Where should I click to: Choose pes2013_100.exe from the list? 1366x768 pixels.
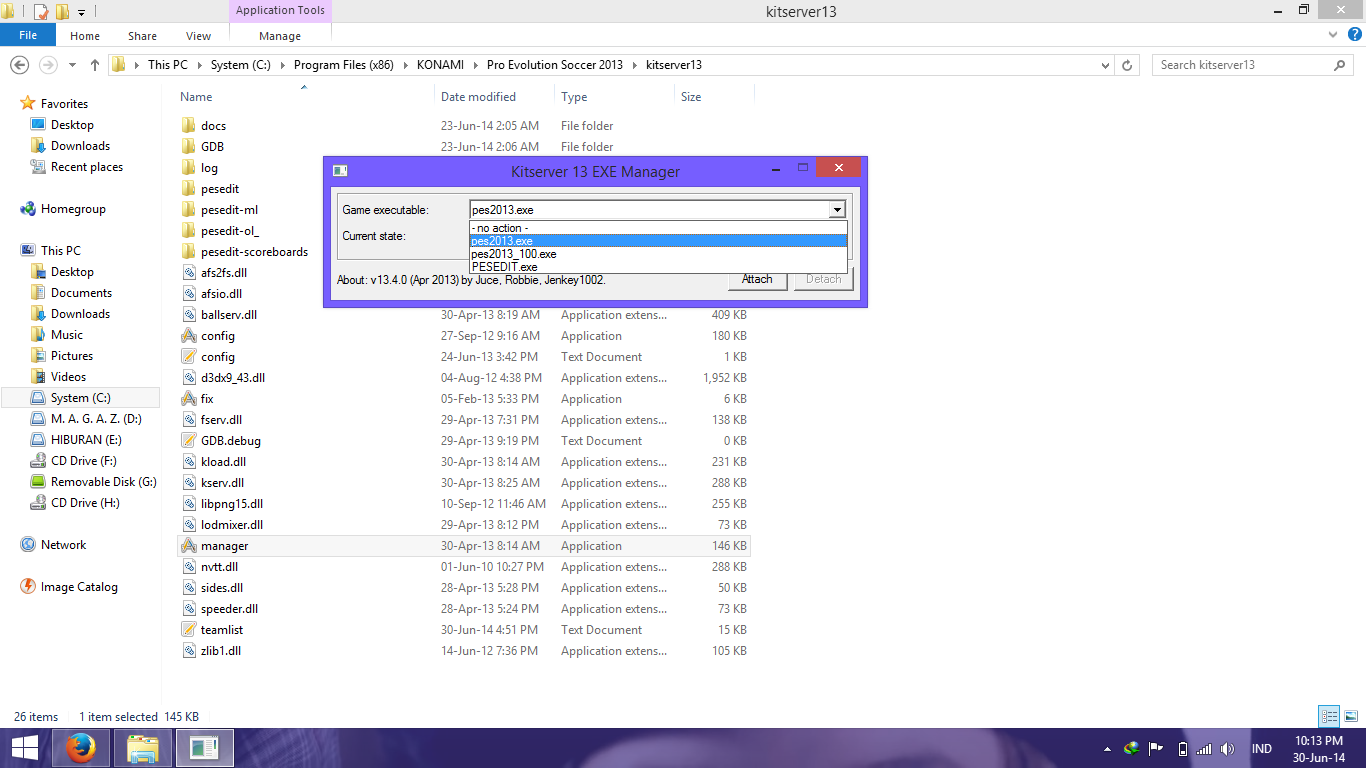pos(658,254)
